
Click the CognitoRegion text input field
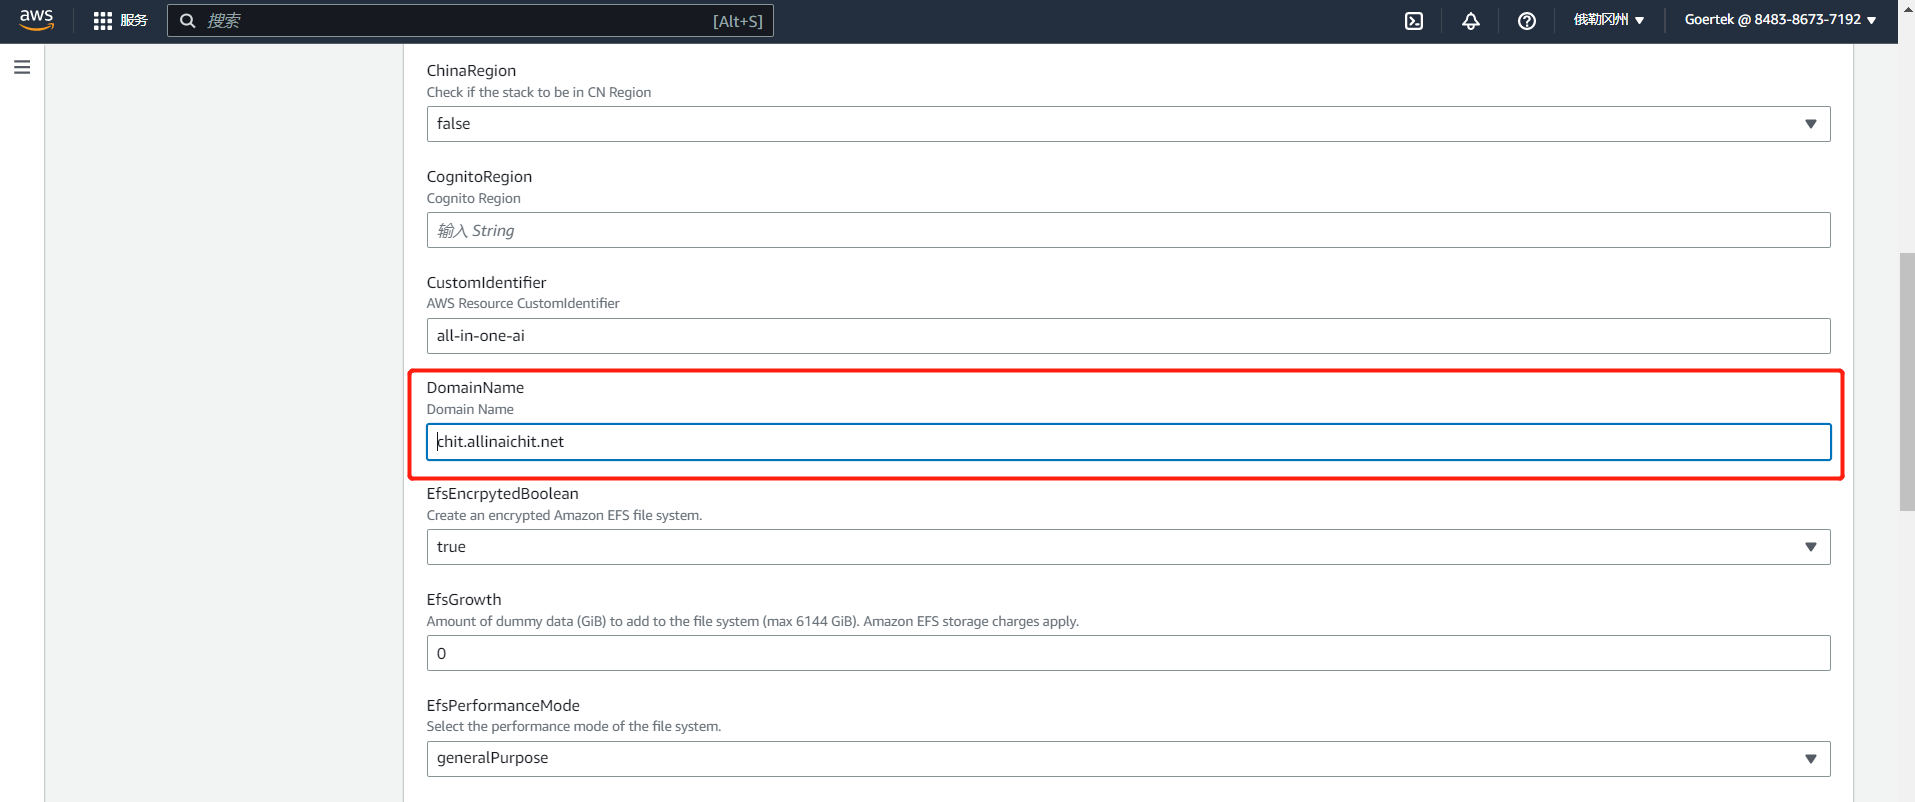click(x=1128, y=230)
